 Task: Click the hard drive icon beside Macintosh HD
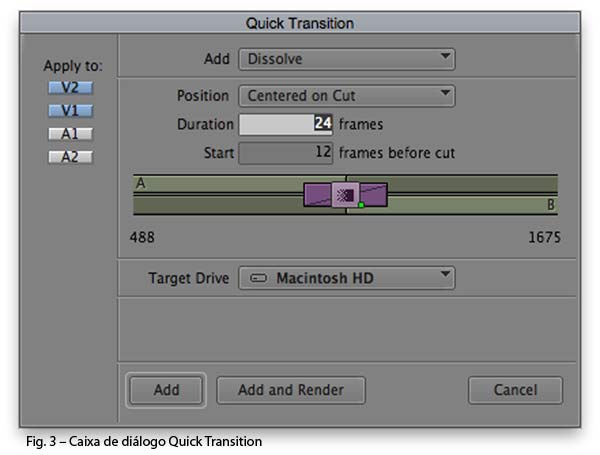pyautogui.click(x=259, y=278)
